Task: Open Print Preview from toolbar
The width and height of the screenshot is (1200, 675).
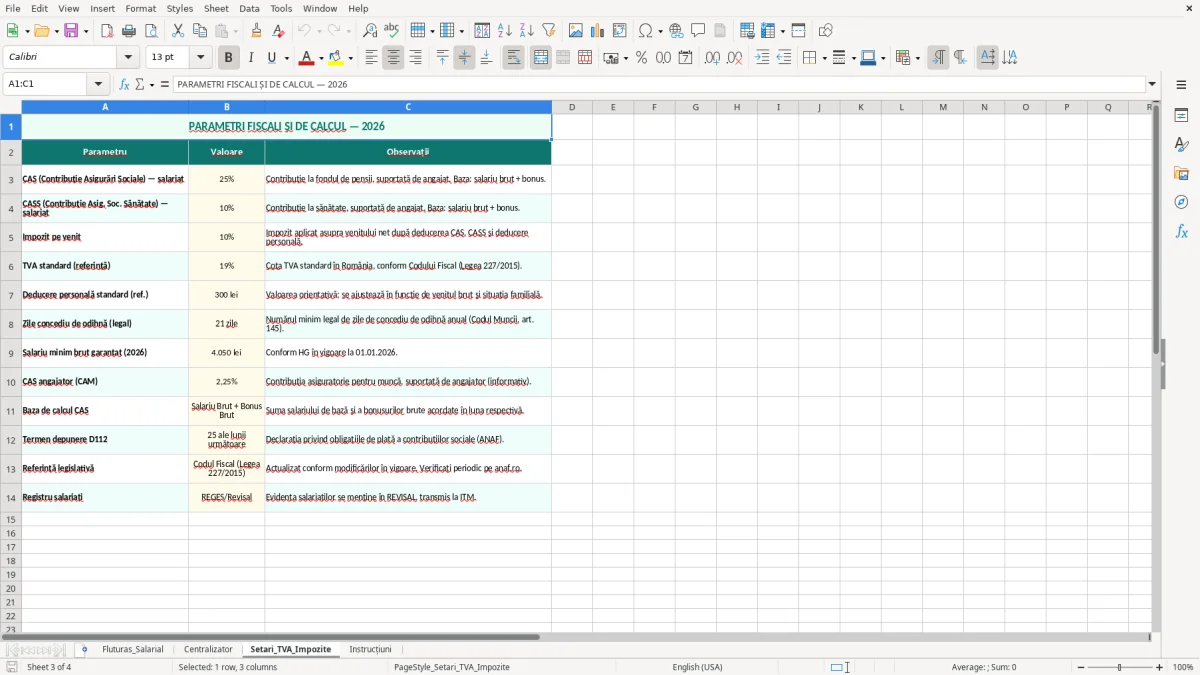Action: [151, 31]
